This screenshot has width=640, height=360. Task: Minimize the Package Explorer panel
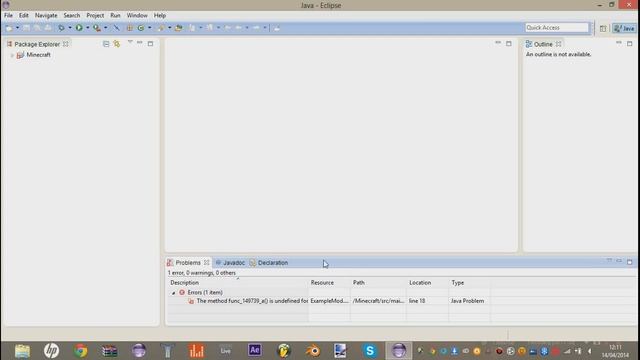tap(140, 42)
